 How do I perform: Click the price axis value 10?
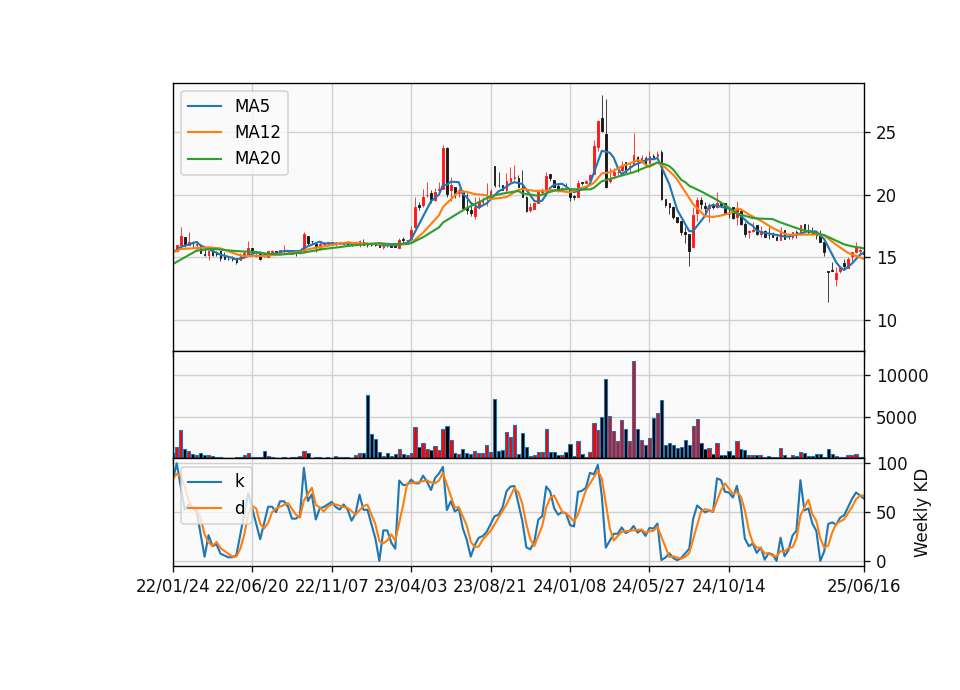click(x=886, y=321)
